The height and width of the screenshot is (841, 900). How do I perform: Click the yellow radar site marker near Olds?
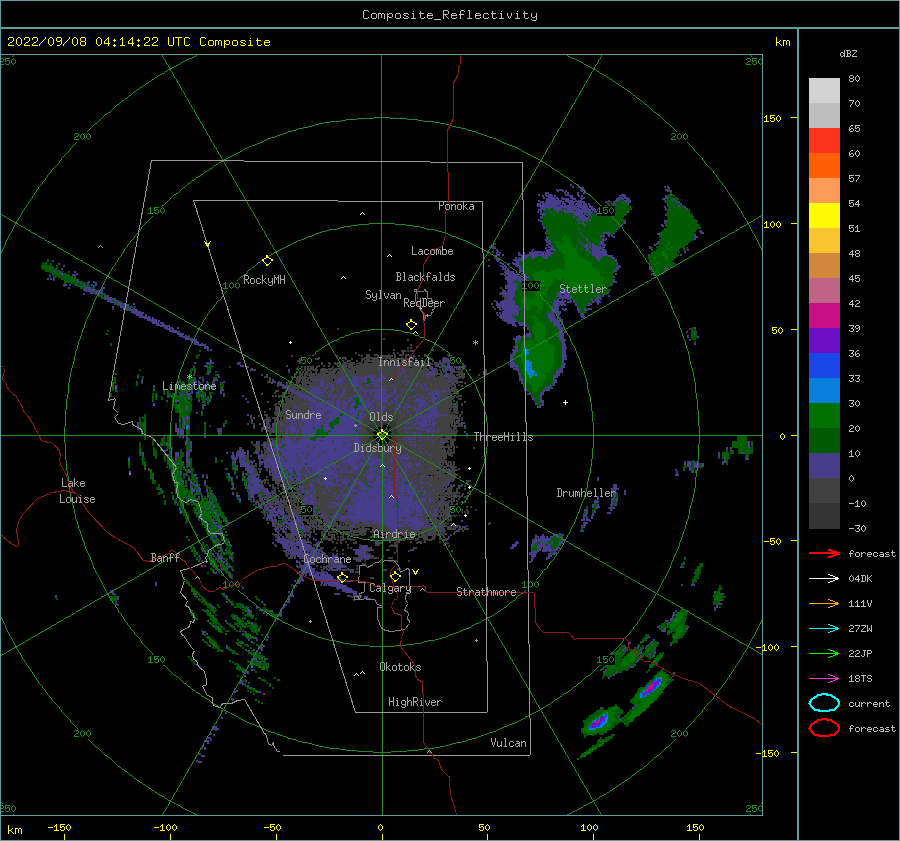tap(382, 435)
